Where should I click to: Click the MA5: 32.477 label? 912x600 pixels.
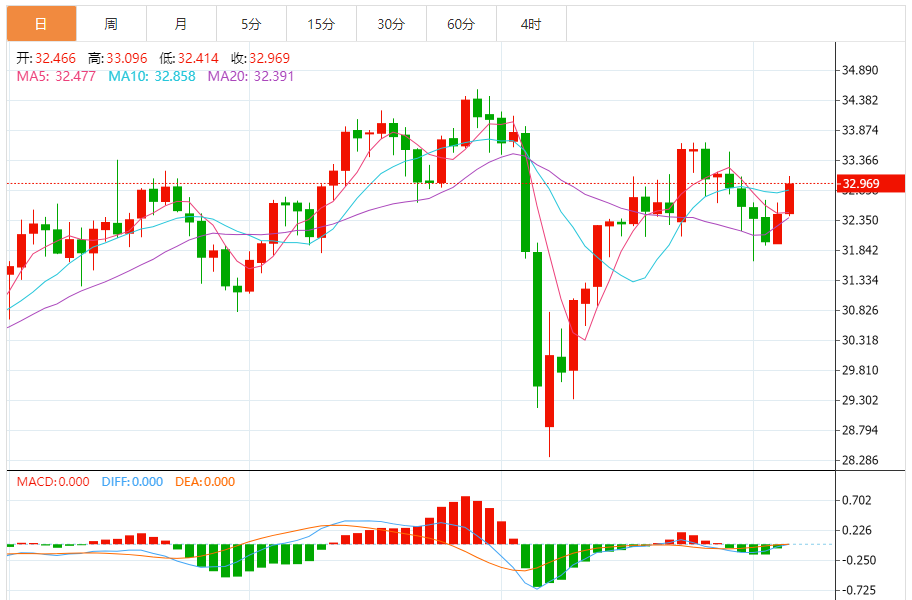[x=56, y=76]
